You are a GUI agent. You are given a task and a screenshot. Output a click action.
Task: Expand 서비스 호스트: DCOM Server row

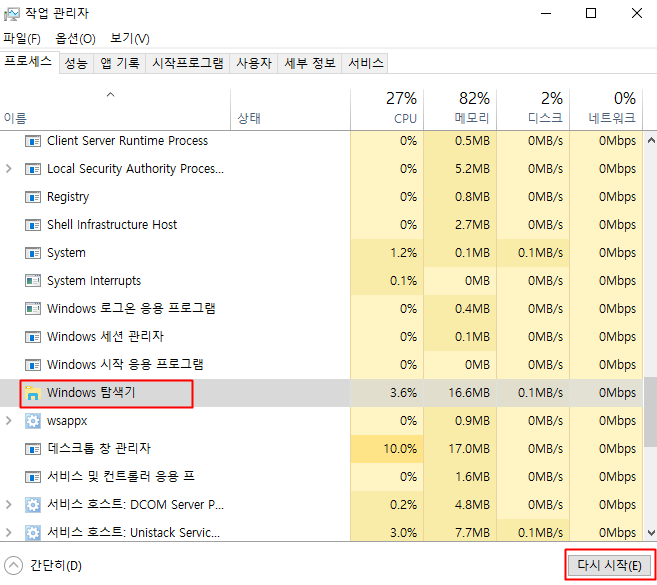pyautogui.click(x=8, y=505)
